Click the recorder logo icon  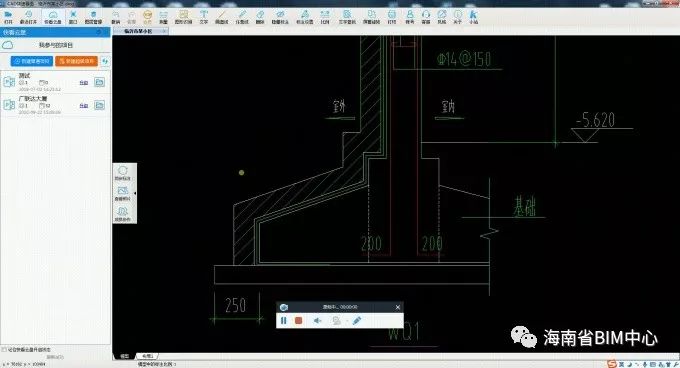point(284,307)
